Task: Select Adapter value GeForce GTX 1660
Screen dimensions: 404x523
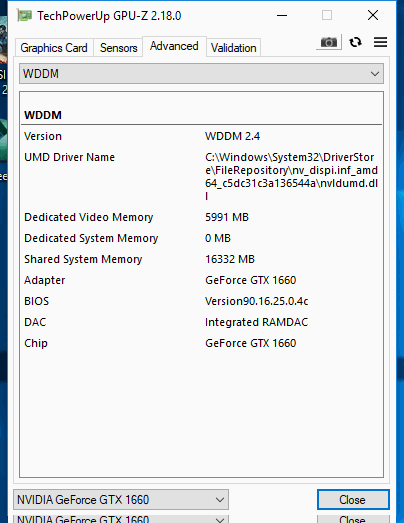Action: (251, 280)
